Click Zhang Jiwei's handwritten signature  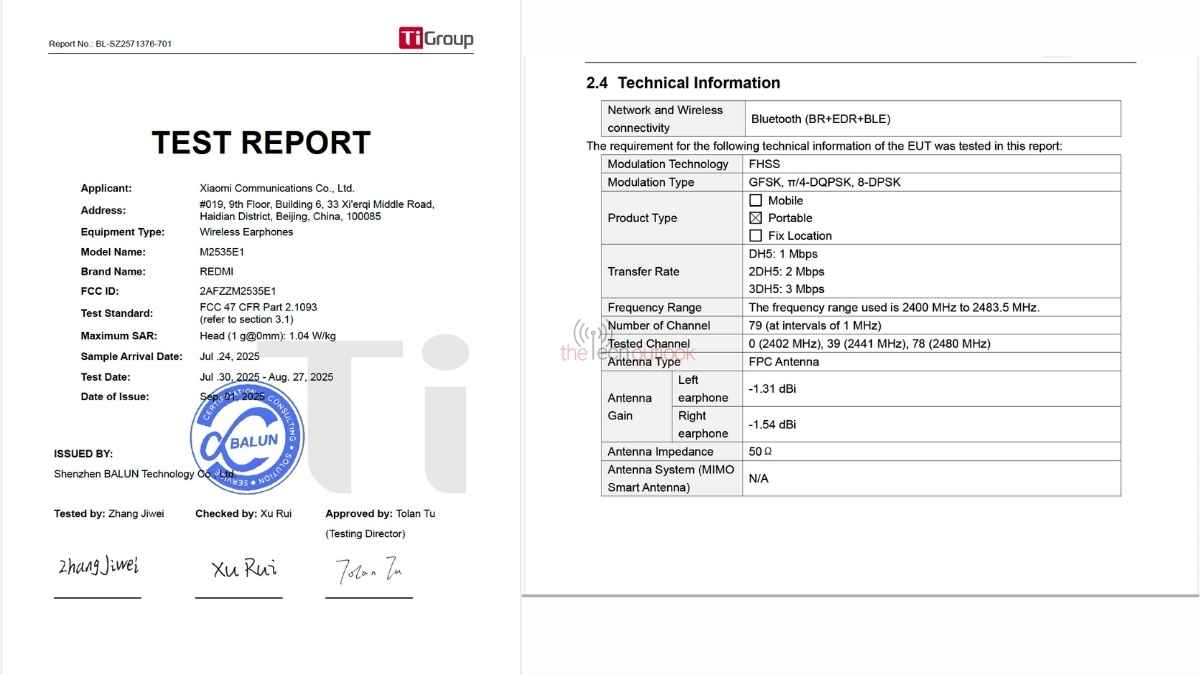pos(98,567)
